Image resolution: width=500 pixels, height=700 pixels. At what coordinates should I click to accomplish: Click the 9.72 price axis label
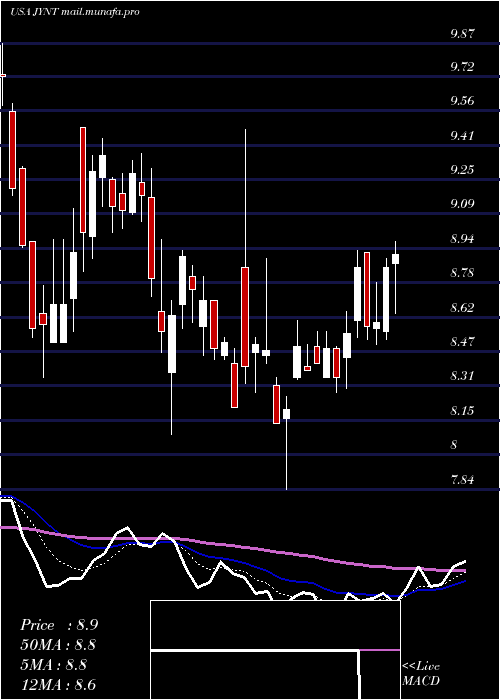click(x=462, y=67)
